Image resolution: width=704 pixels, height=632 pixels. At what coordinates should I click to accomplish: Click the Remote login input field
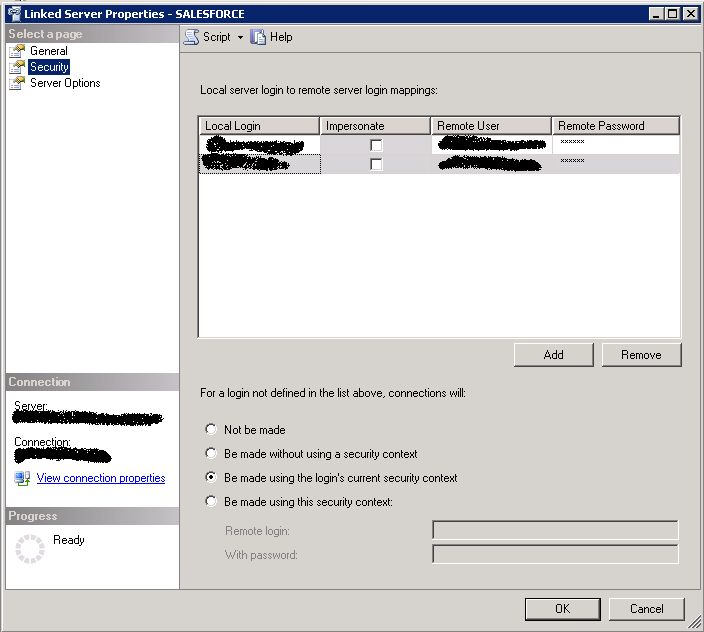click(x=555, y=530)
